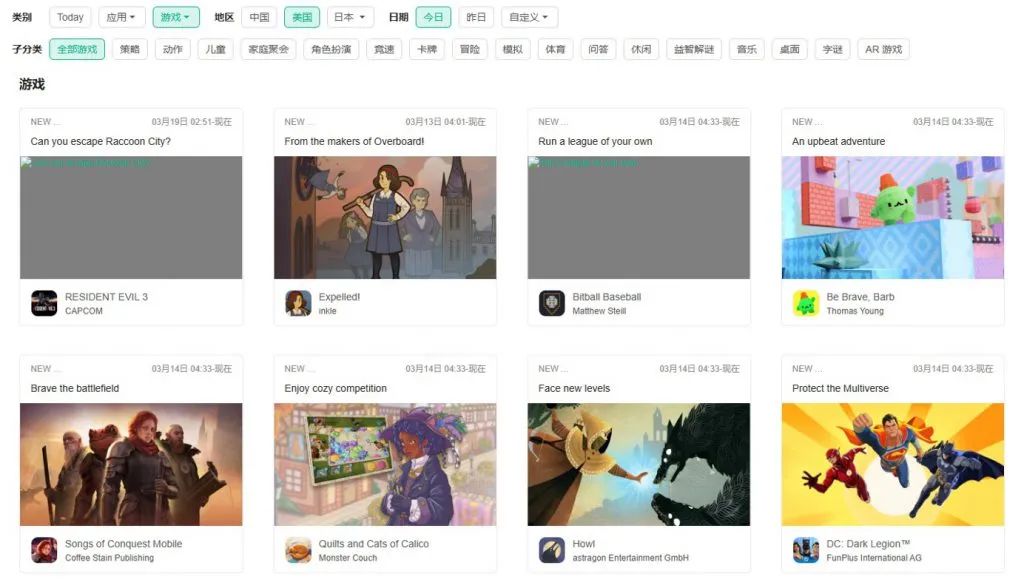Click the DC: Dark Legion app icon
Viewport: 1024px width, 588px height.
click(x=806, y=550)
